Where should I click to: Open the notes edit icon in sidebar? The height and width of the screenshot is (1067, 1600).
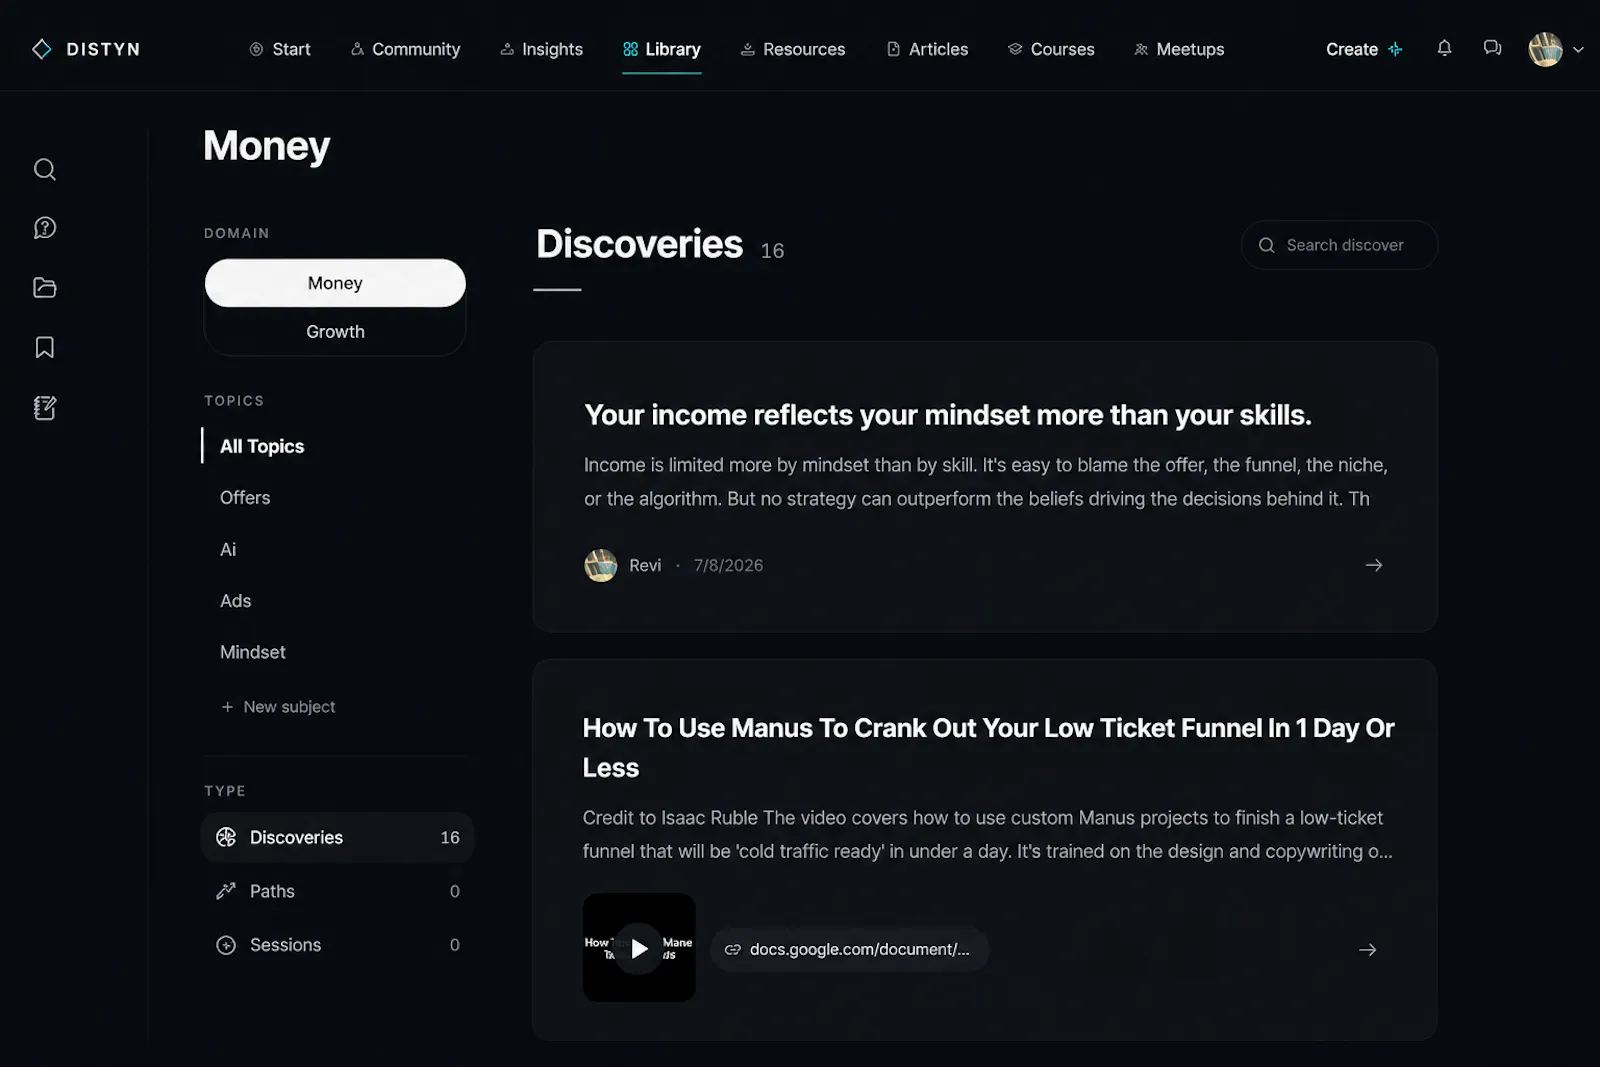click(45, 407)
